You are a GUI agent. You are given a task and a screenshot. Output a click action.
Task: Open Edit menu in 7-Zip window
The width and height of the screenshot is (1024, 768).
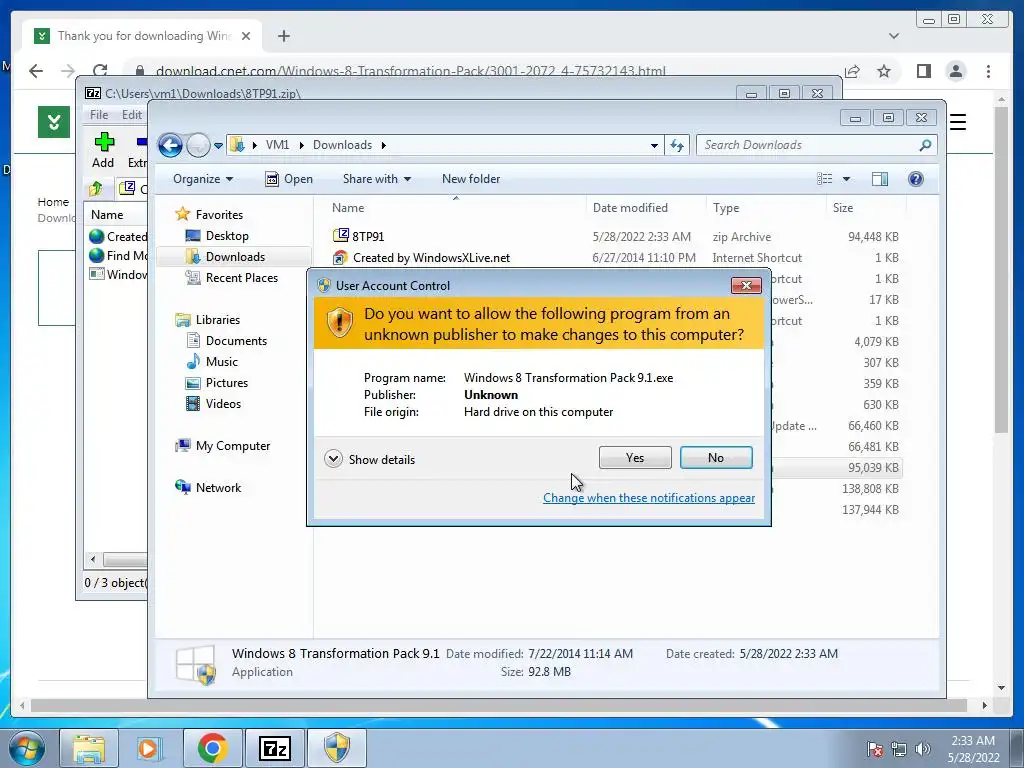click(x=131, y=115)
